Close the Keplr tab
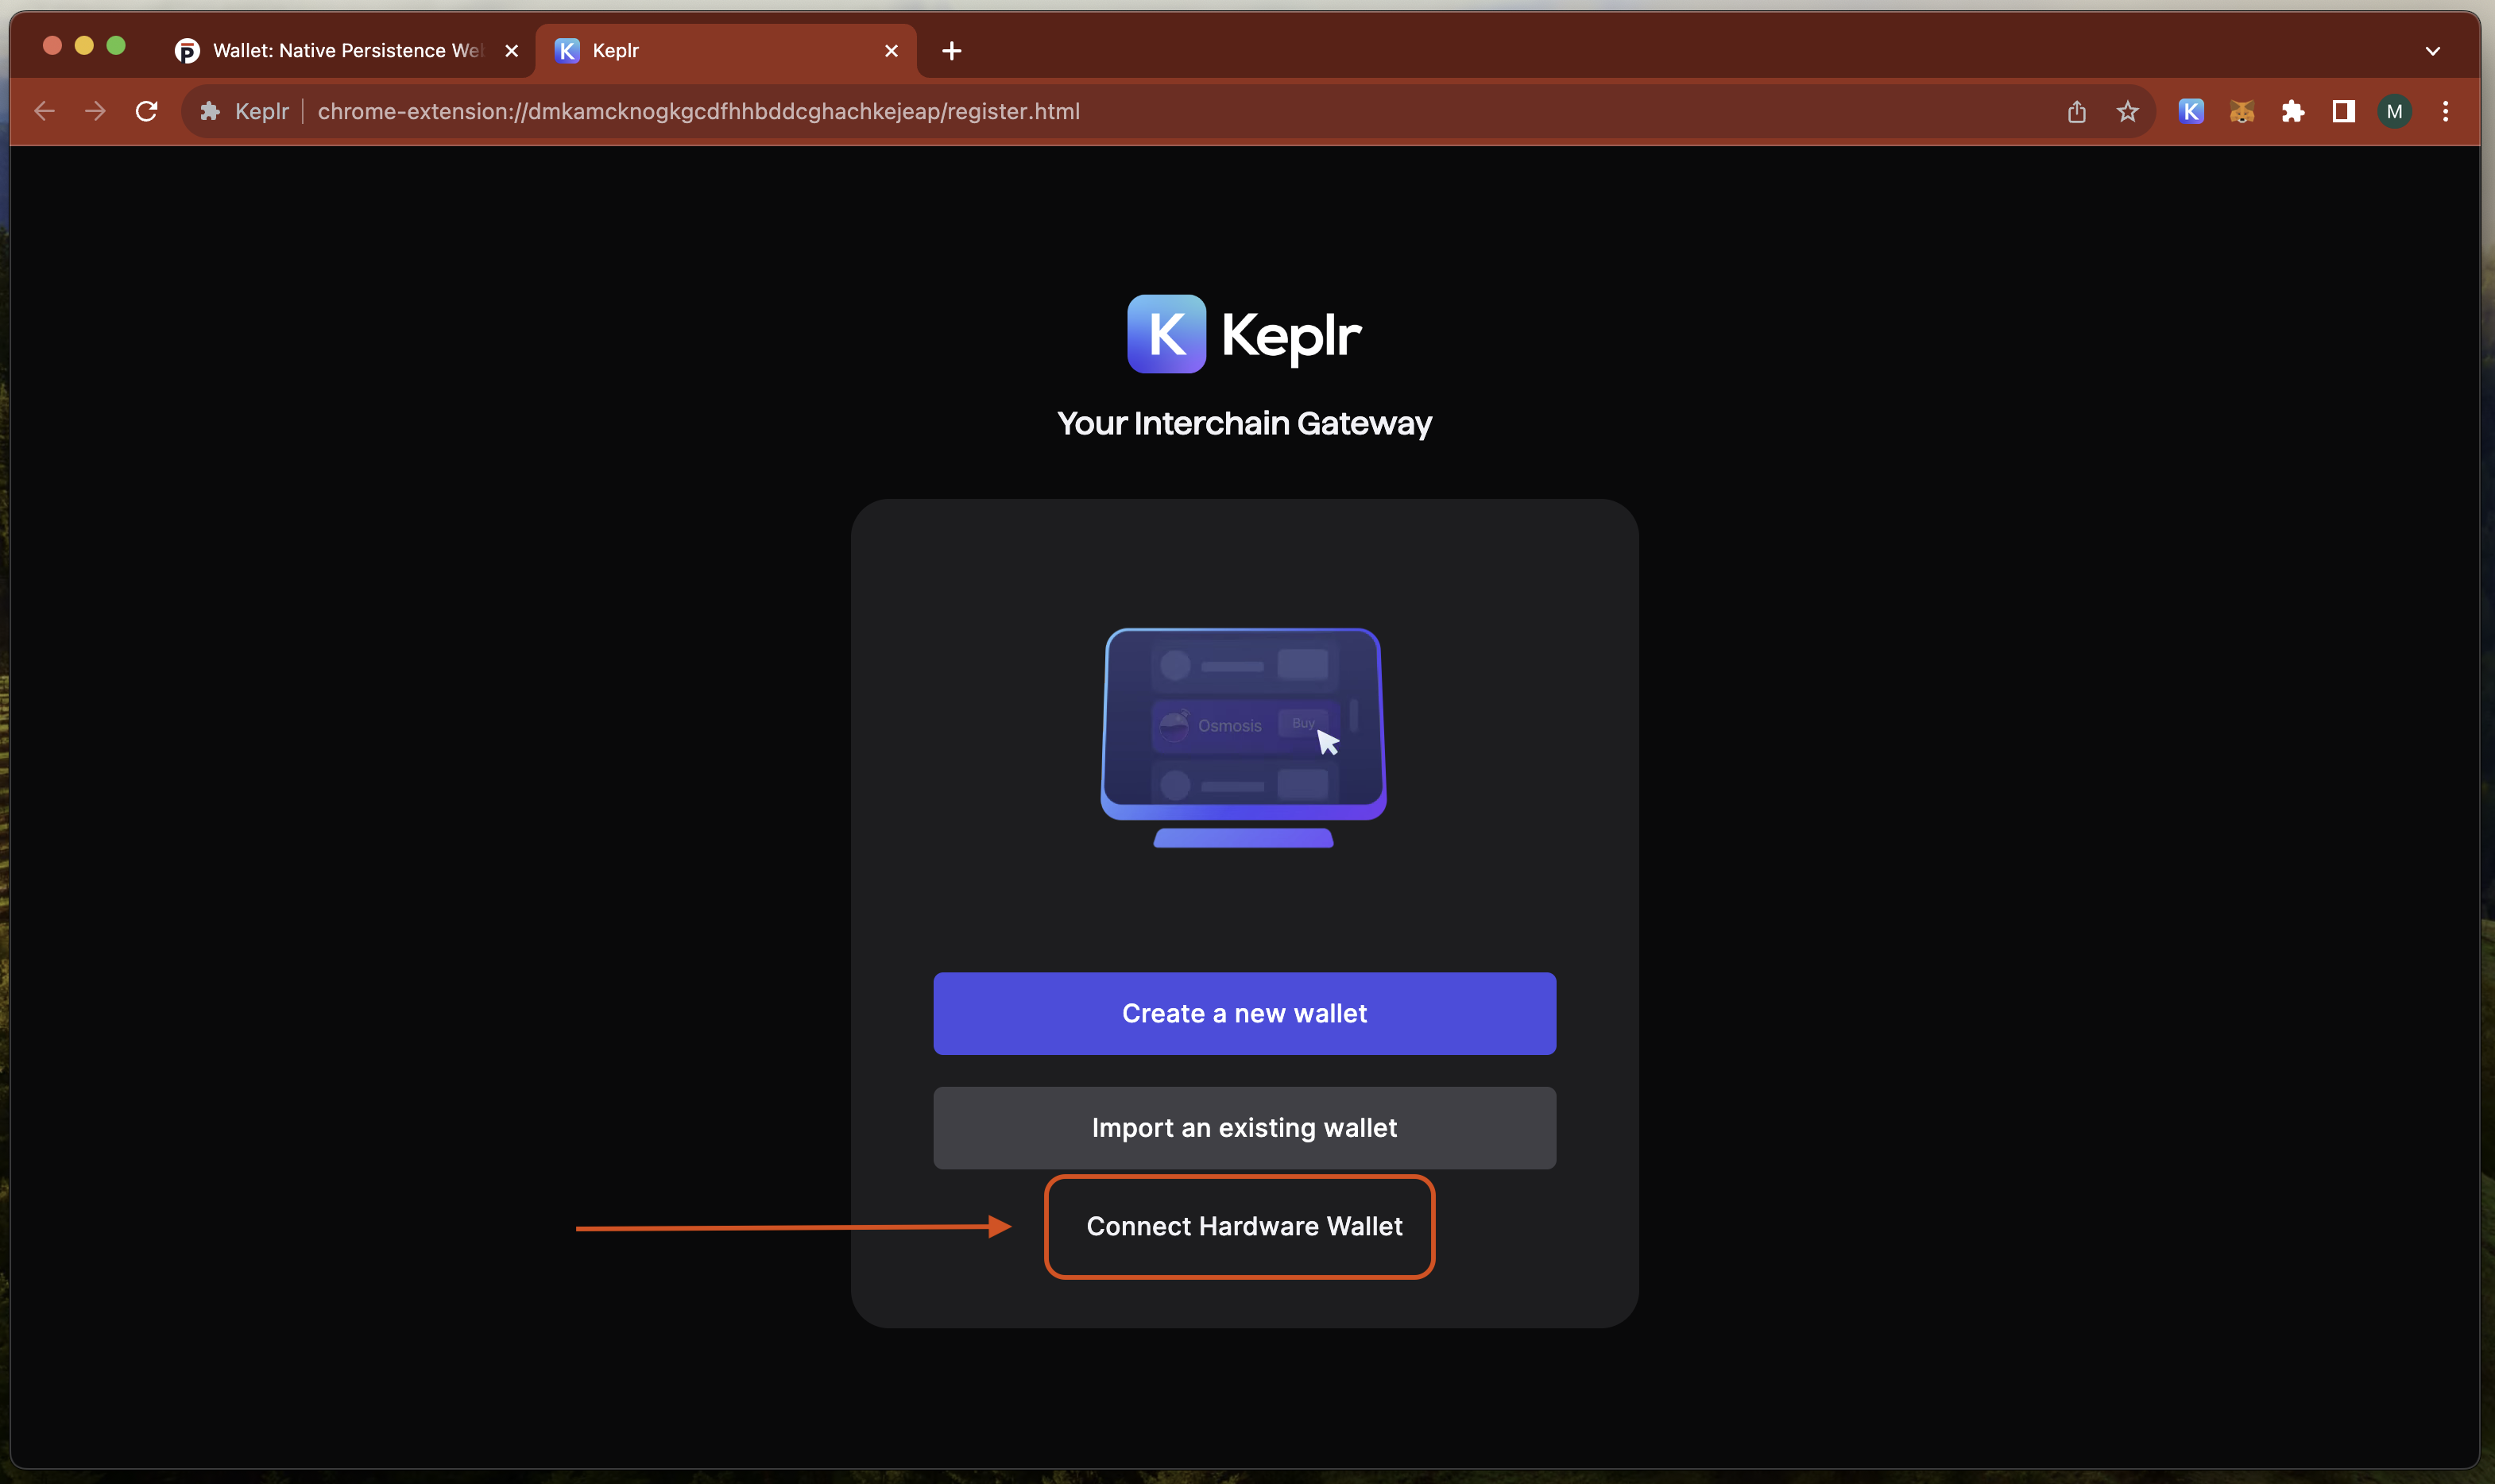The height and width of the screenshot is (1484, 2495). pos(891,50)
